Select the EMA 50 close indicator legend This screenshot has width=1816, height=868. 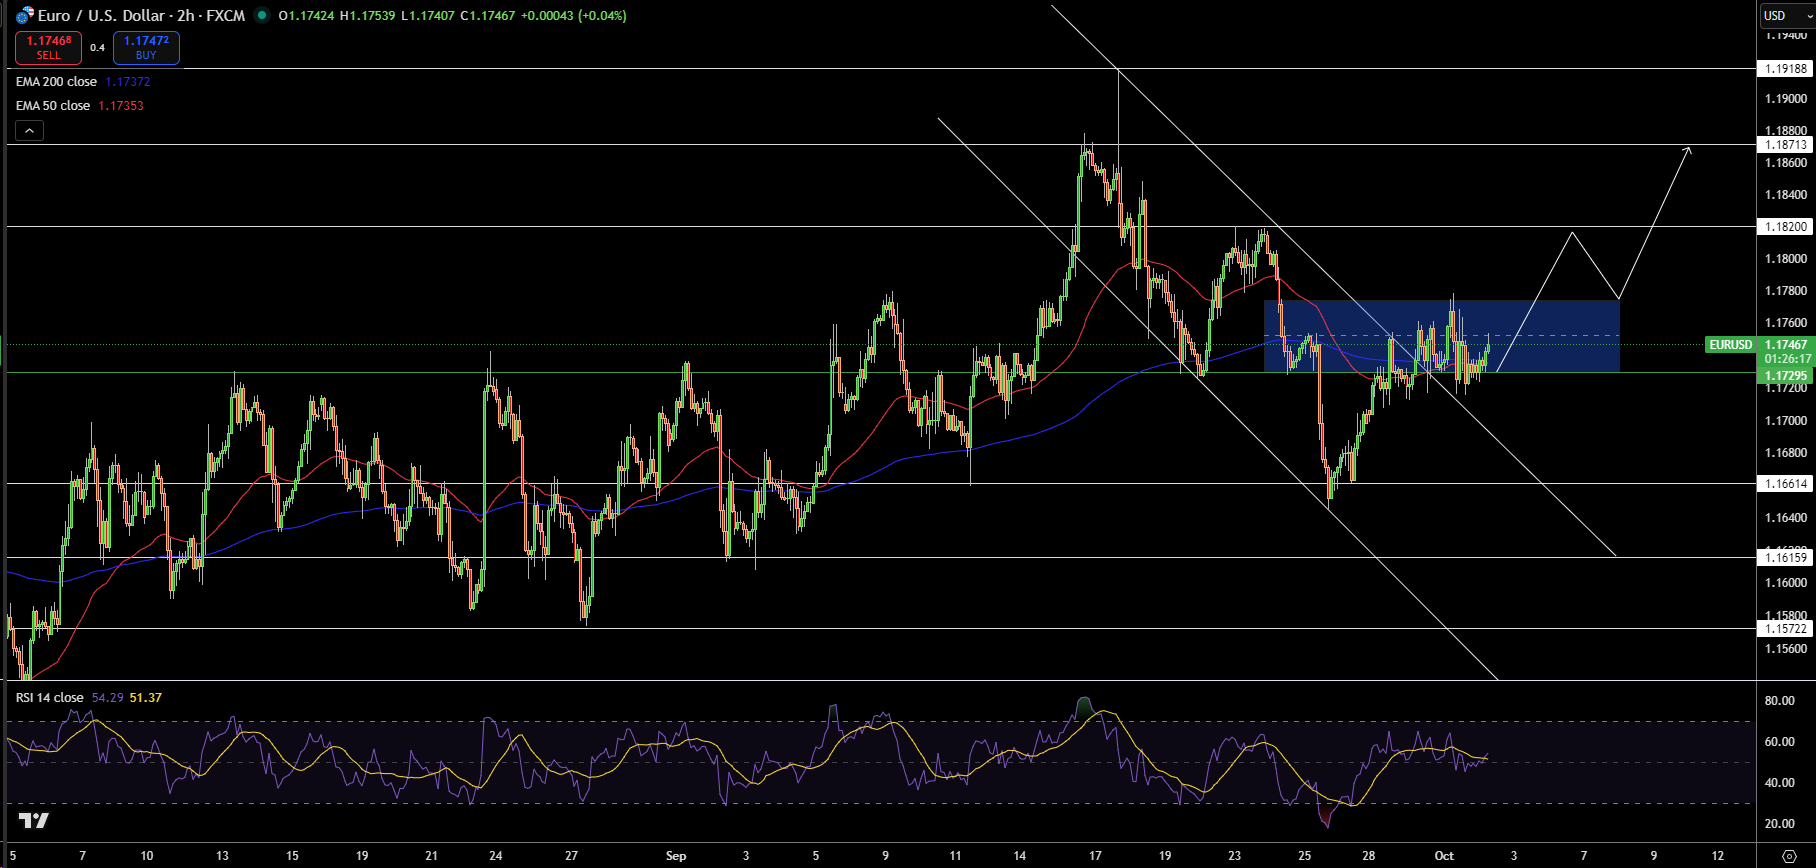point(53,106)
